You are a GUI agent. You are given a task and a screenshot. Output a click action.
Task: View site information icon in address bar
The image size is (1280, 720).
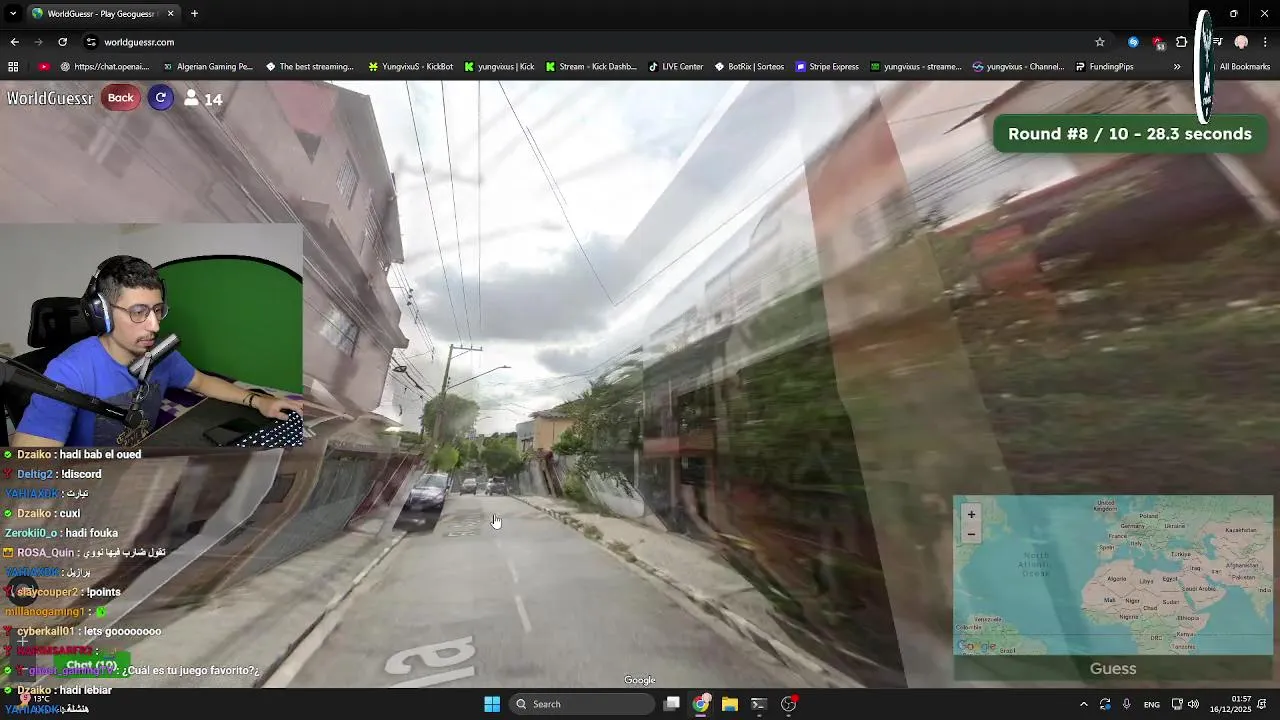91,42
